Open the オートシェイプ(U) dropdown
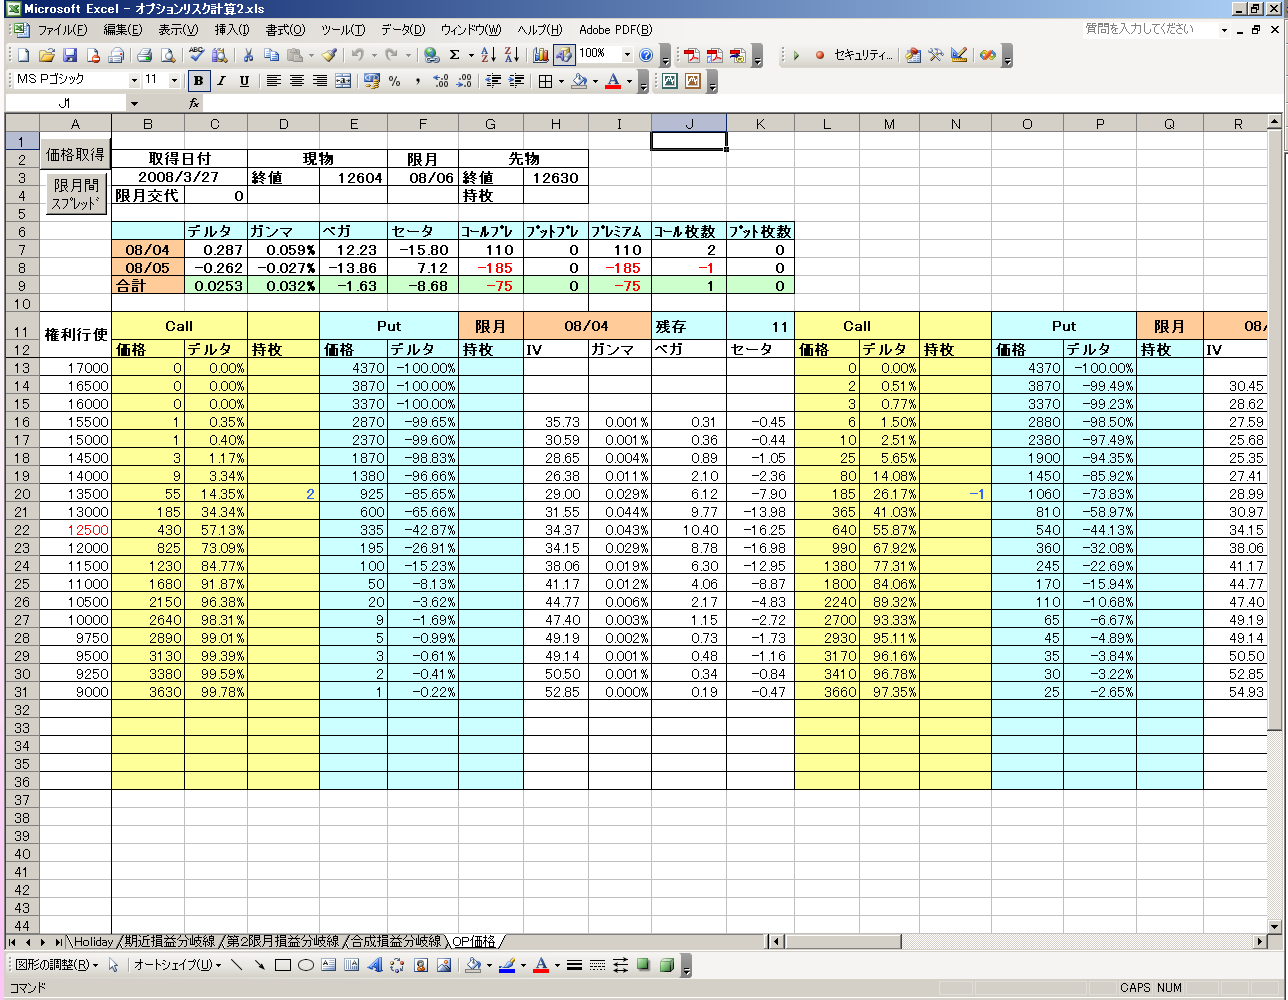The image size is (1288, 1000). [177, 965]
